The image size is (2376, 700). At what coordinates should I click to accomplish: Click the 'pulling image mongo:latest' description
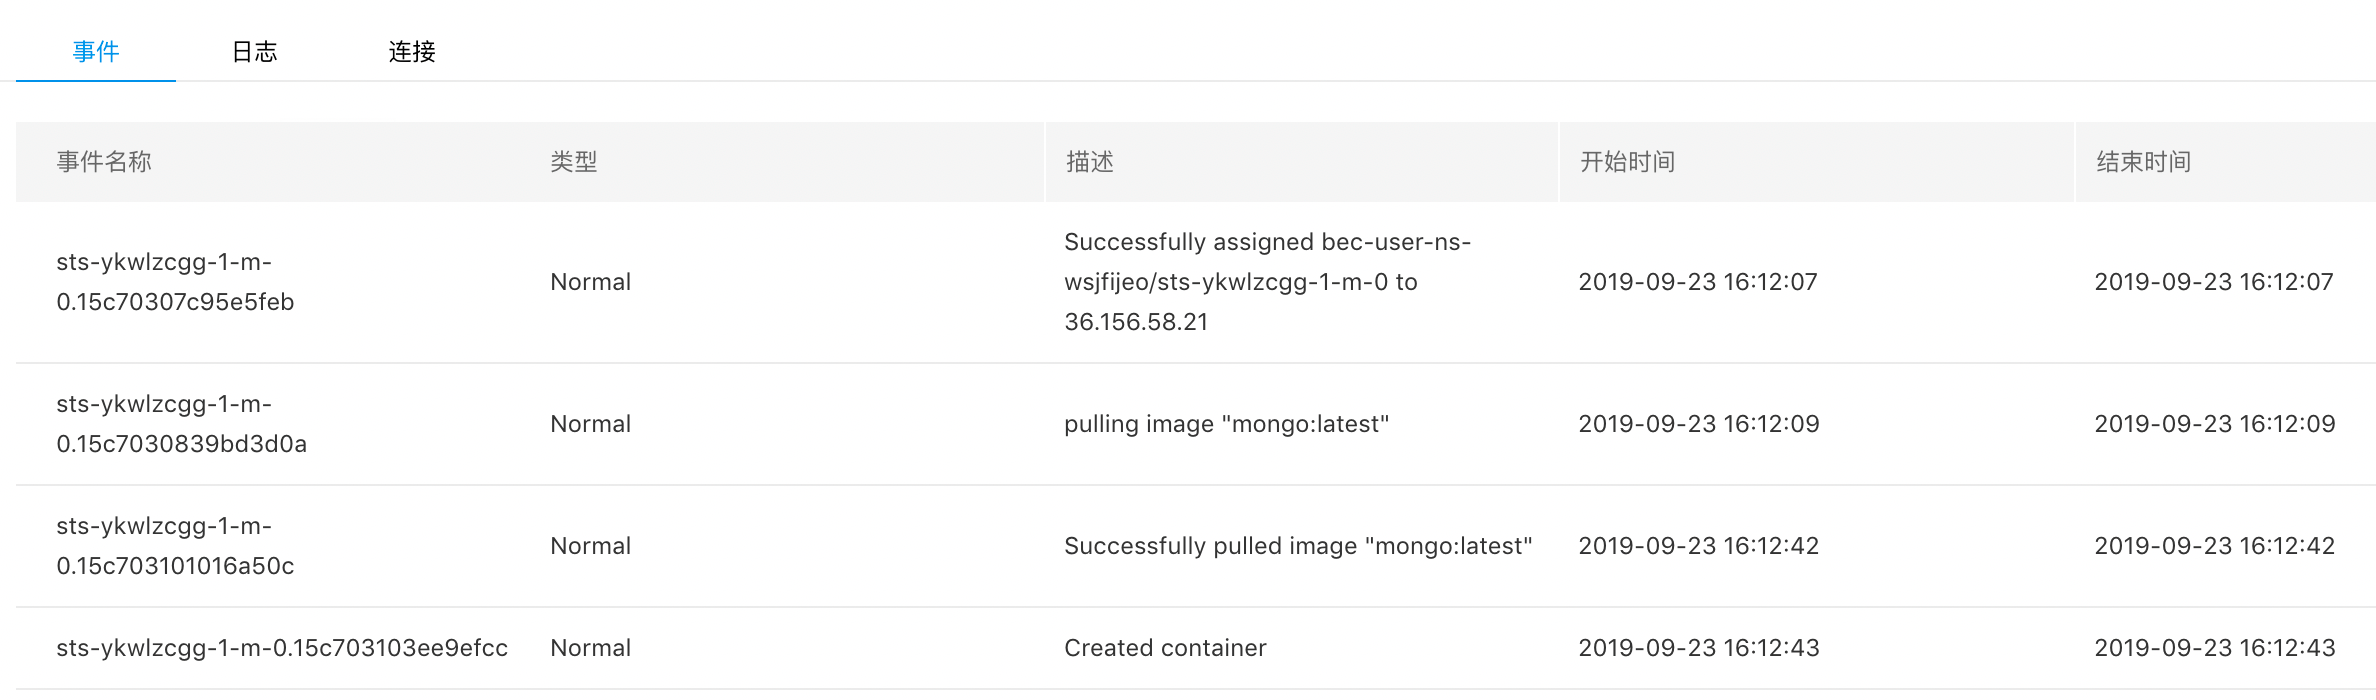point(1226,424)
